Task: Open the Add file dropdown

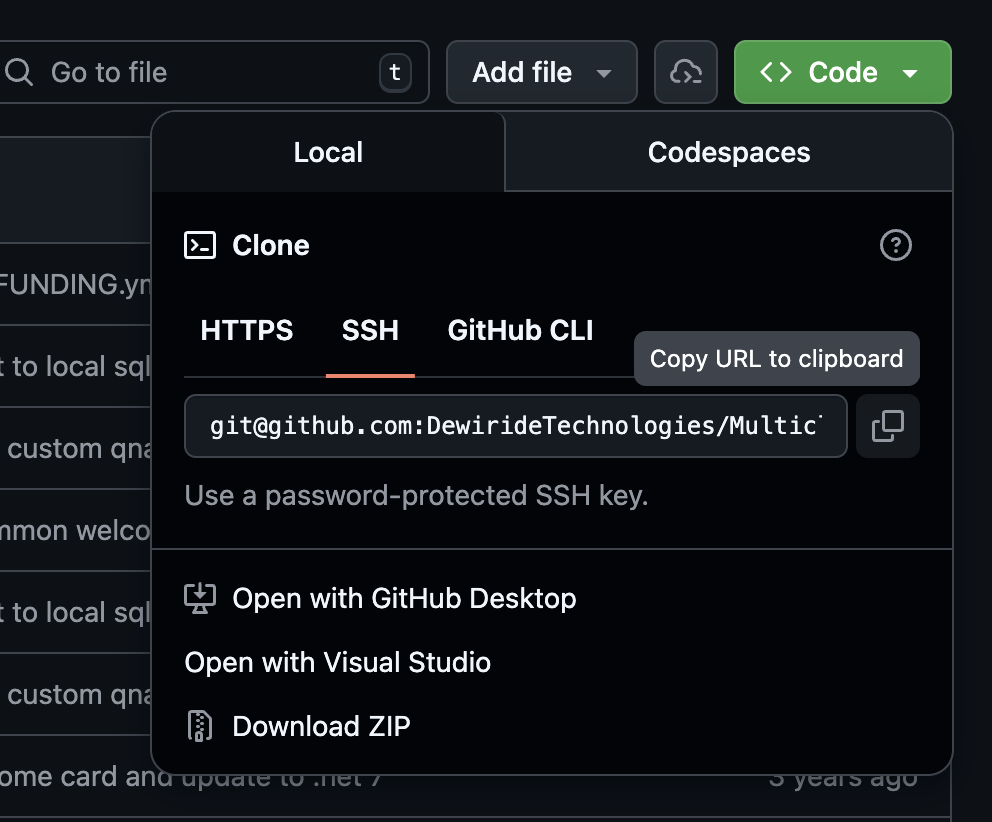Action: (x=541, y=71)
